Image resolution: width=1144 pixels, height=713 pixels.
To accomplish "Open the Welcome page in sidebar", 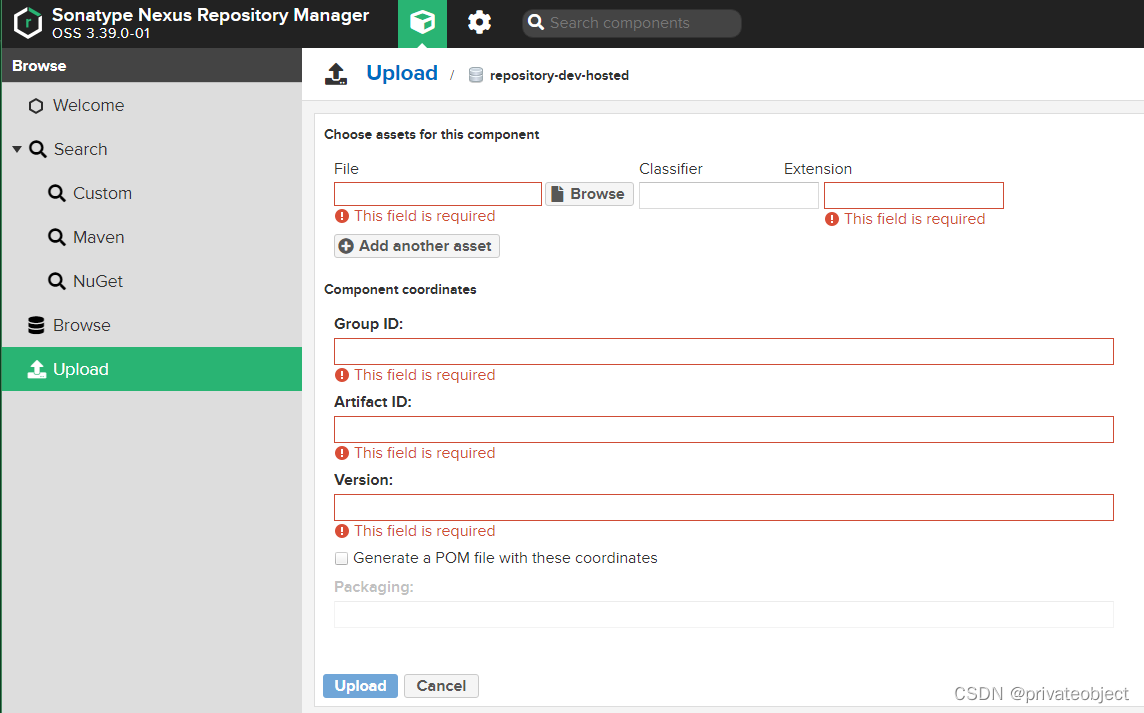I will click(x=152, y=105).
